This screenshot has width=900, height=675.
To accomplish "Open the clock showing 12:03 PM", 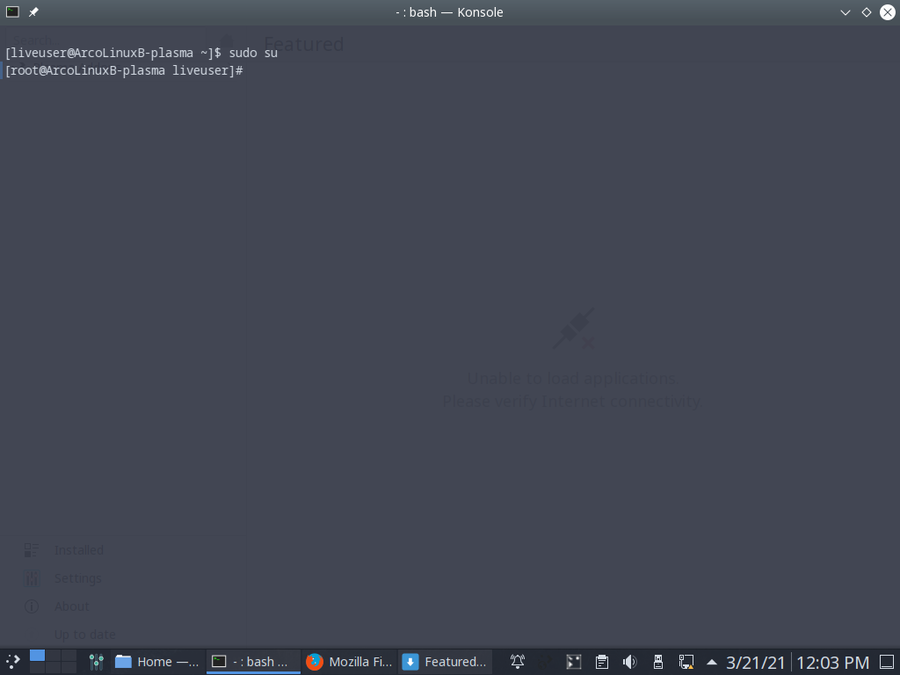I will [832, 663].
